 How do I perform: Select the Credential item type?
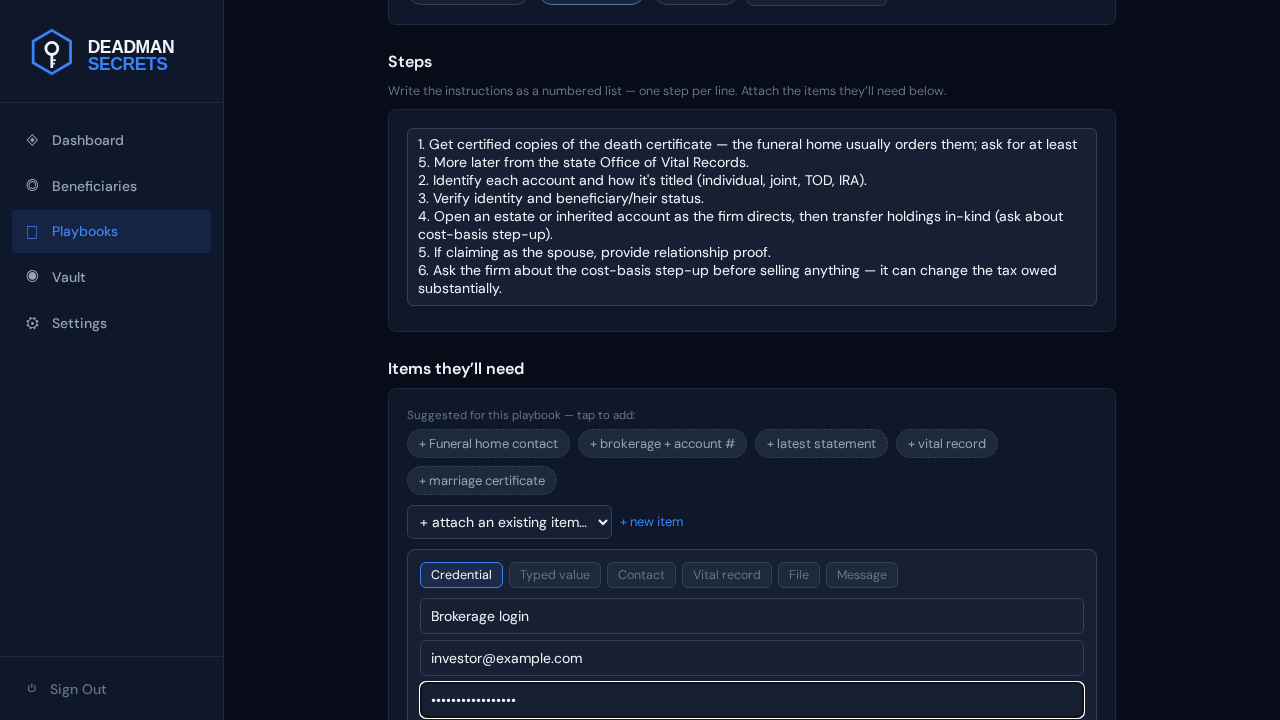(x=461, y=575)
